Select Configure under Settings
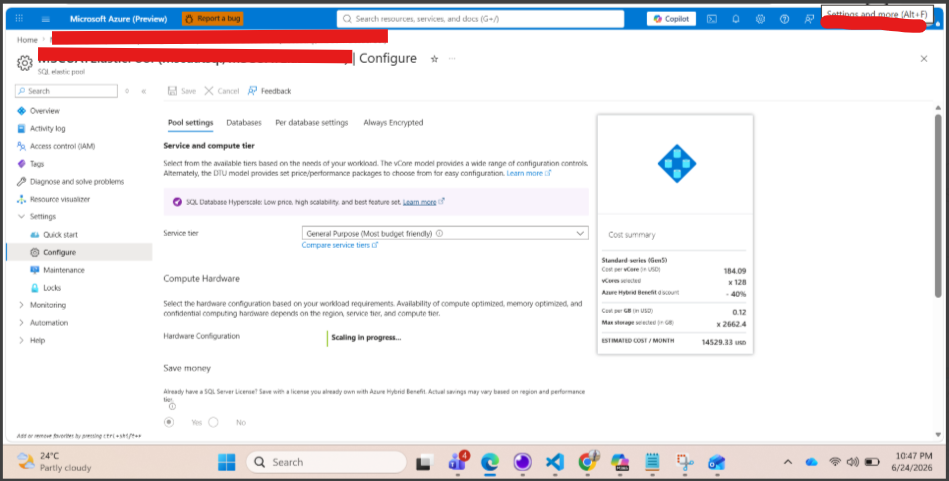The height and width of the screenshot is (481, 949). 59,252
